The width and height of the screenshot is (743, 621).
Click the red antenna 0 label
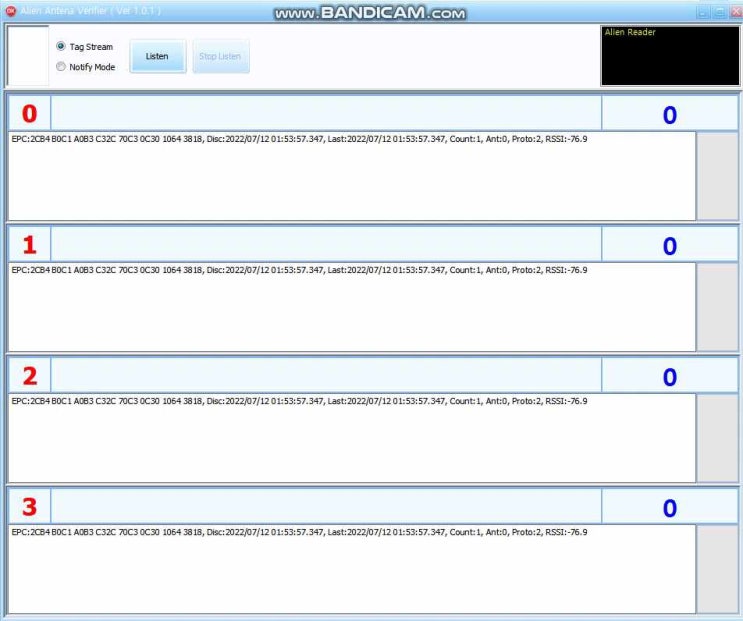[x=29, y=114]
